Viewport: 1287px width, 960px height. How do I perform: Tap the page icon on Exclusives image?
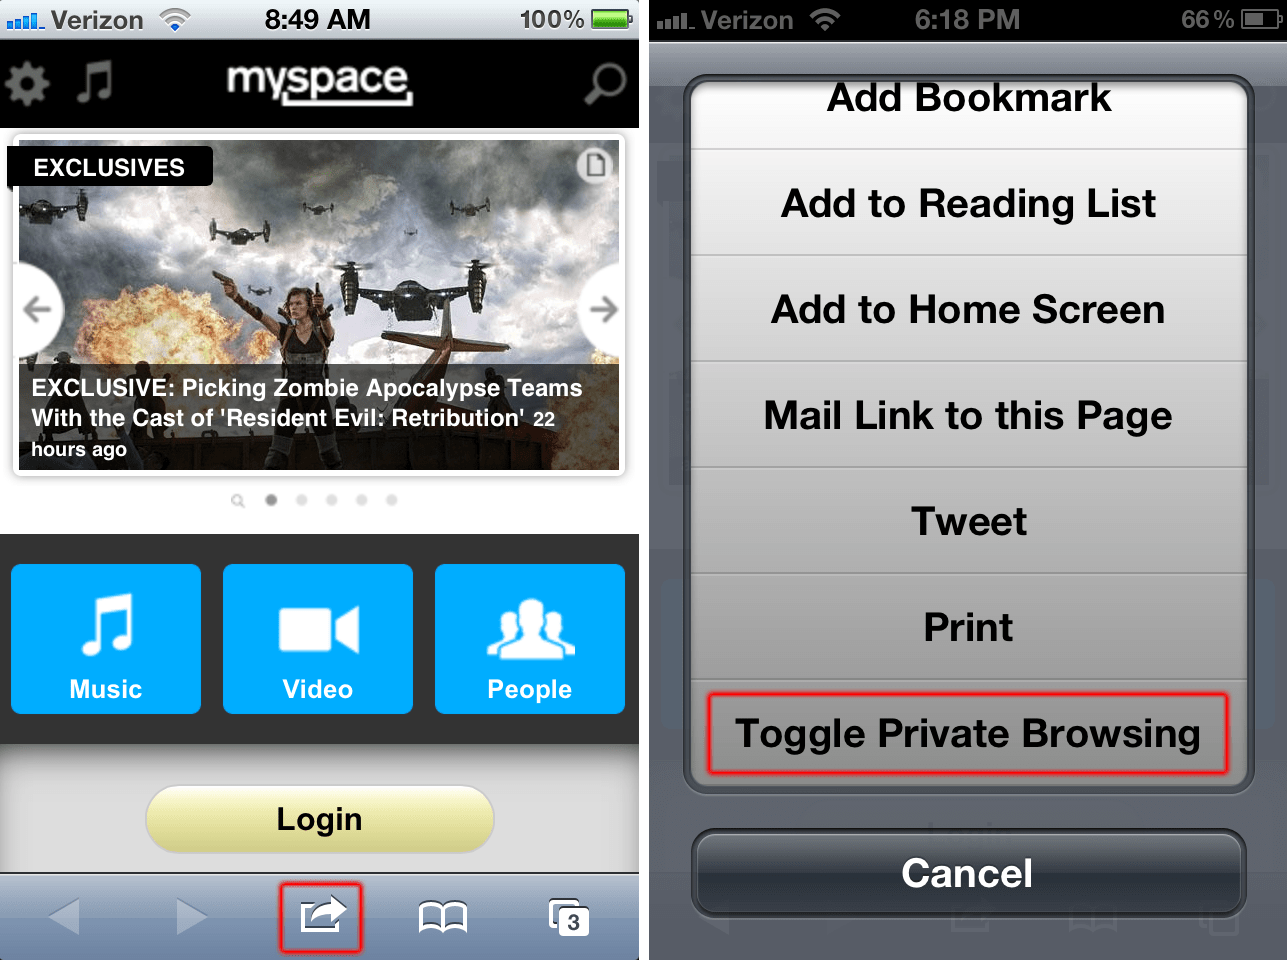coord(595,164)
